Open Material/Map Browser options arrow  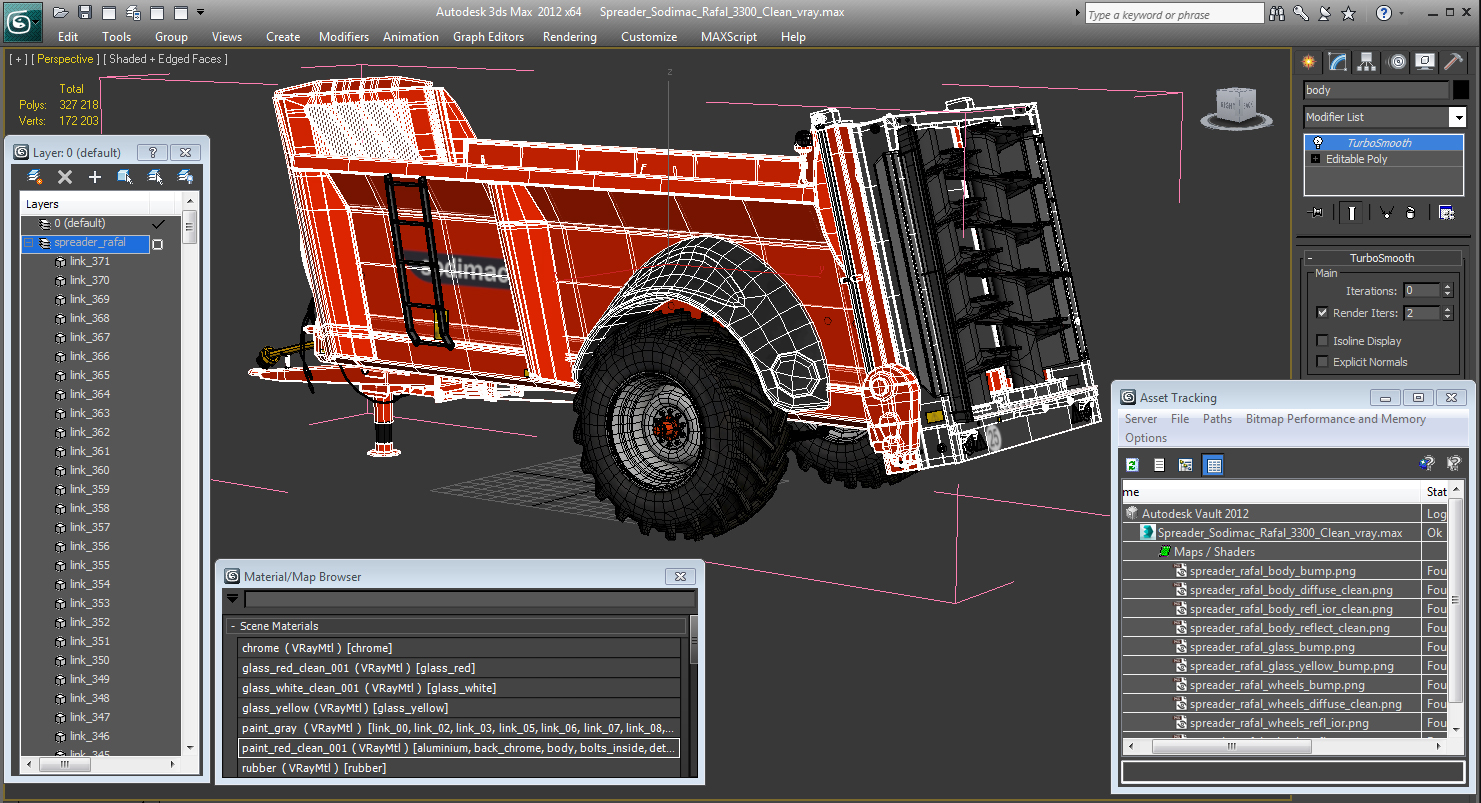233,599
